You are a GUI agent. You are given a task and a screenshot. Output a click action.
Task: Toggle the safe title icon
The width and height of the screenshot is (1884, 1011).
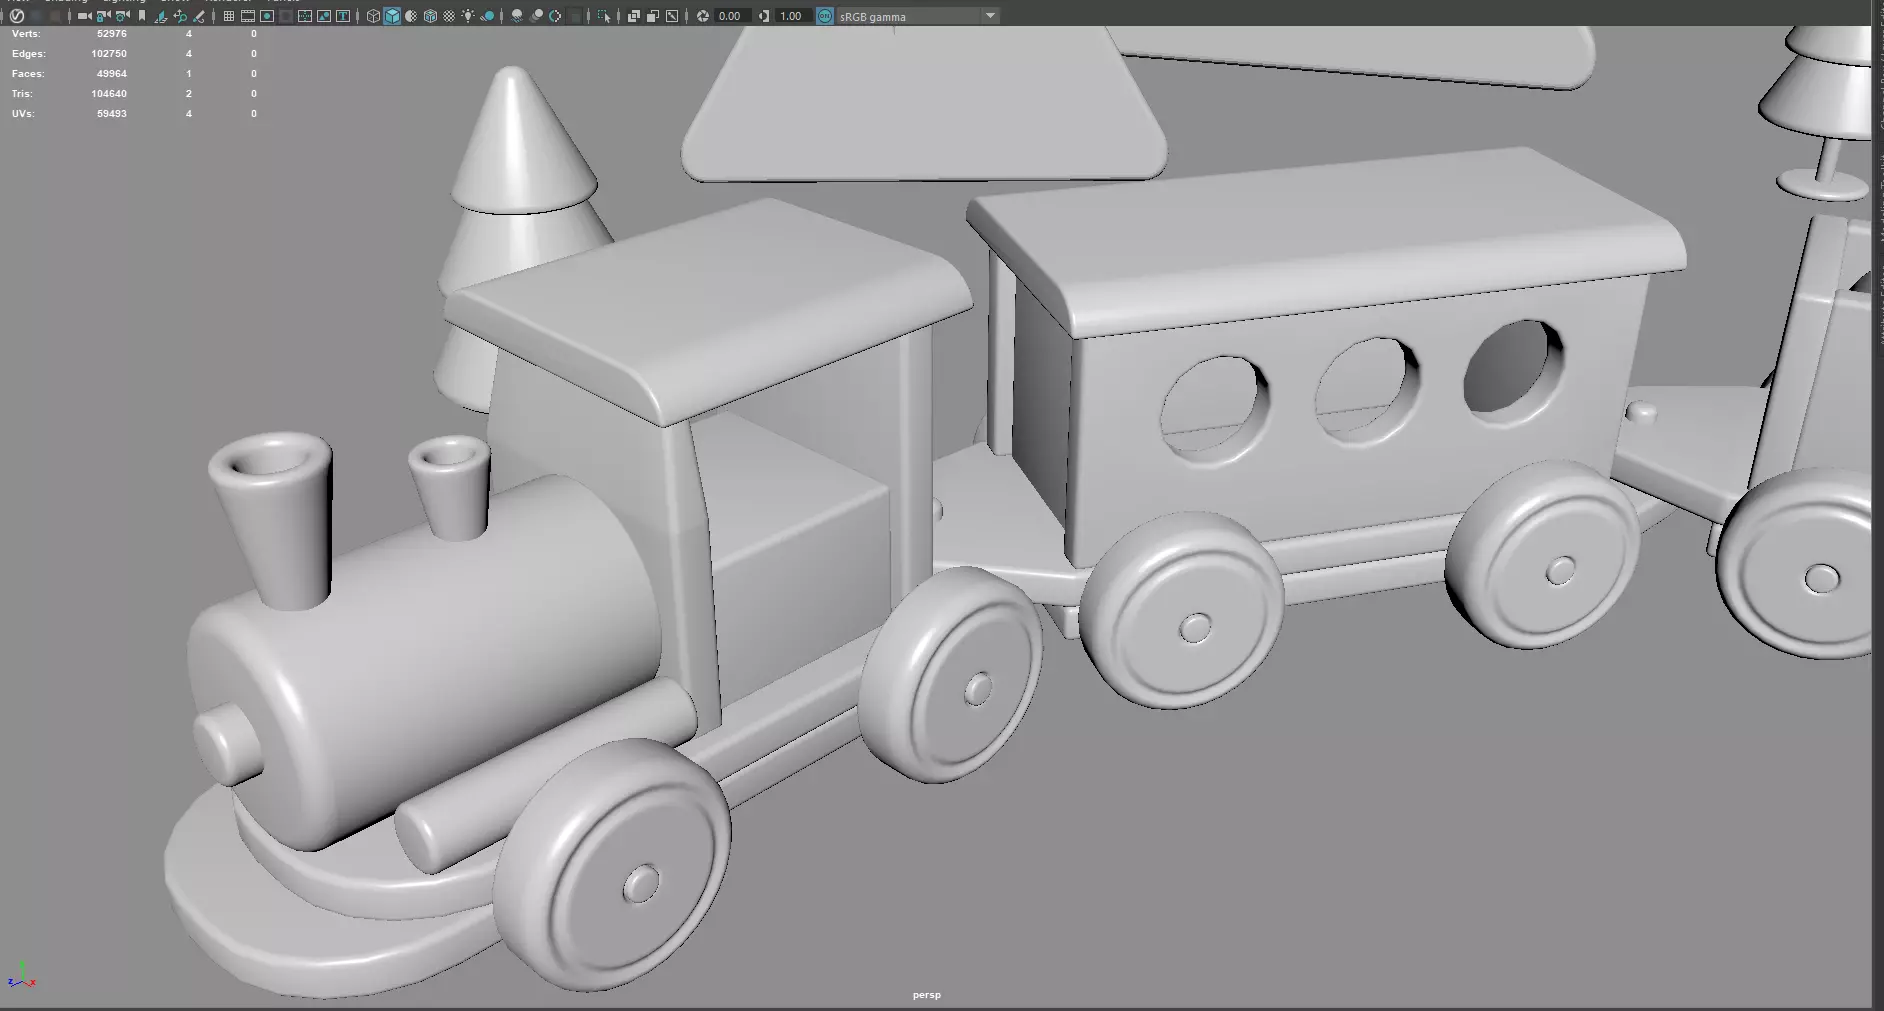click(343, 16)
